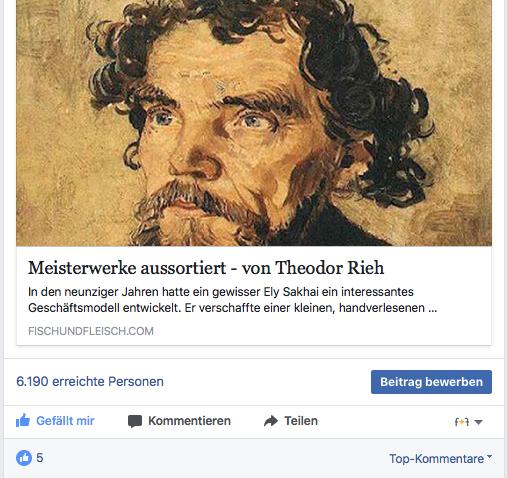
Task: Open the painted portrait preview image
Action: [254, 123]
